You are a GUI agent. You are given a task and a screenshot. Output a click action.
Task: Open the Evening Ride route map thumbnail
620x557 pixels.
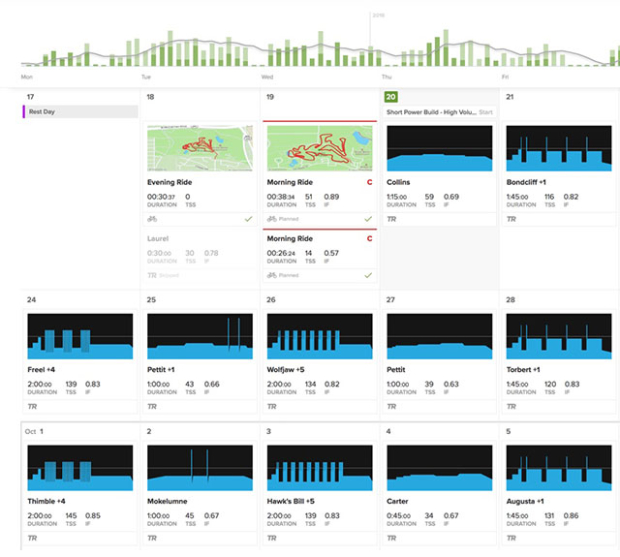[x=199, y=148]
